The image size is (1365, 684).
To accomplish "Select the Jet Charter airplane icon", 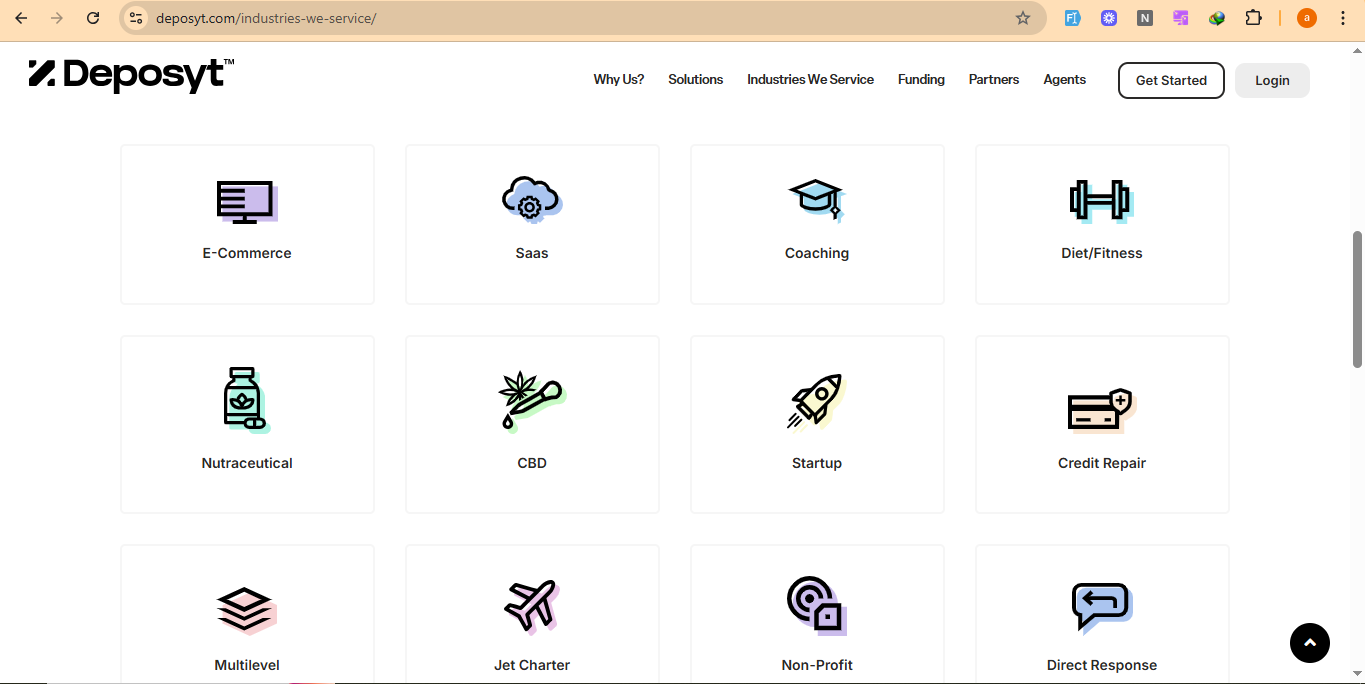I will pos(531,605).
